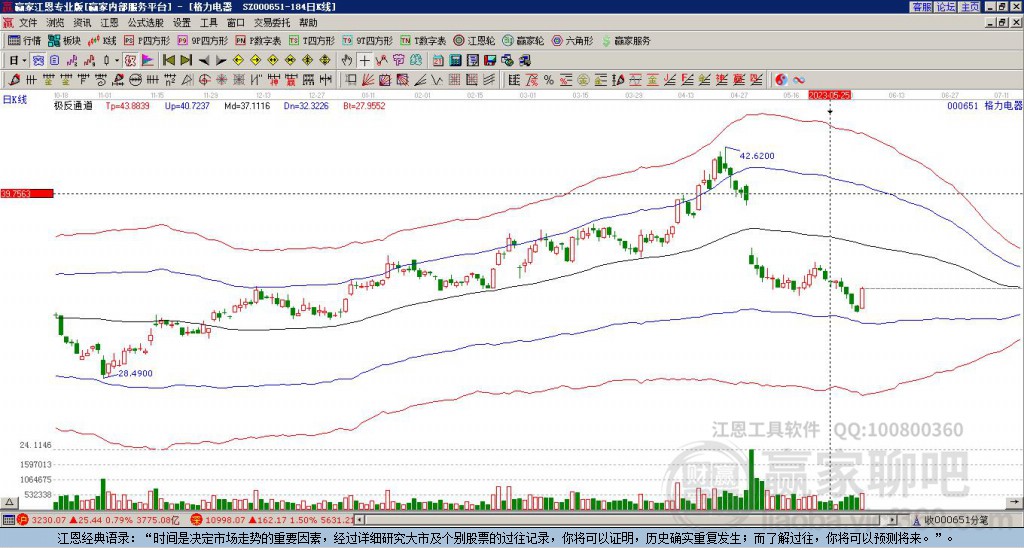This screenshot has width=1024, height=548.
Task: Click the 收000651分笔 status entry
Action: (x=957, y=520)
